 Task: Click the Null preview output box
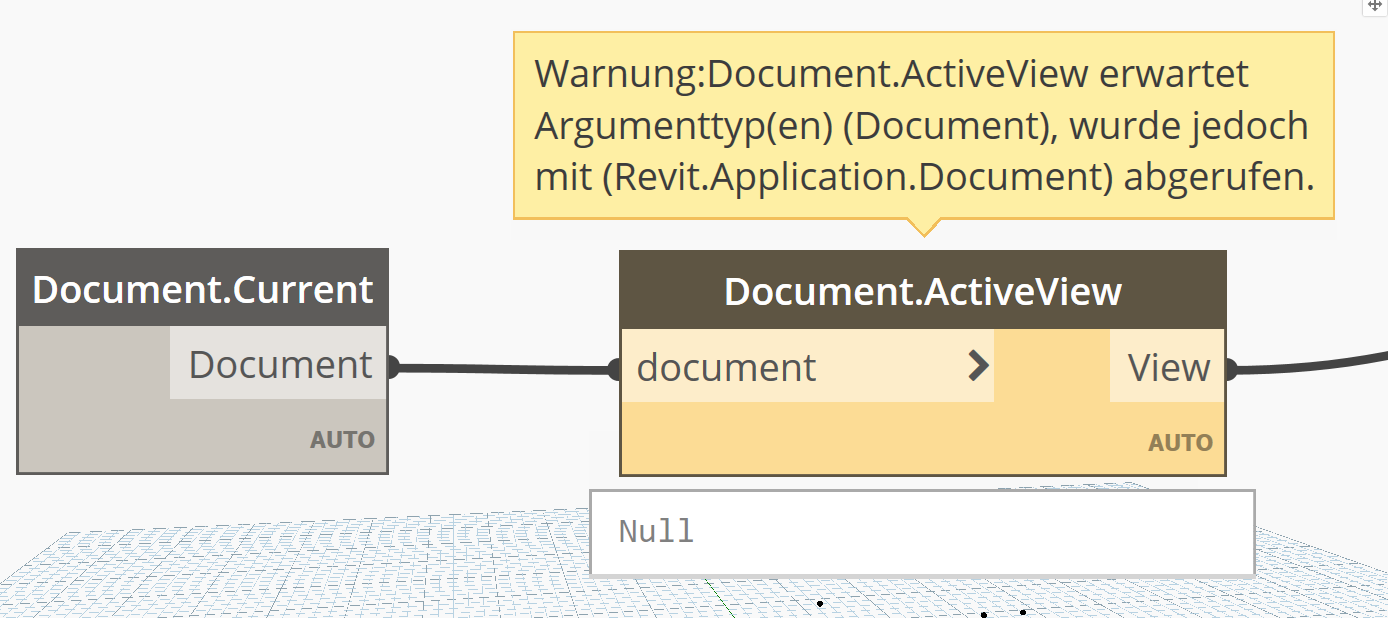coord(920,532)
